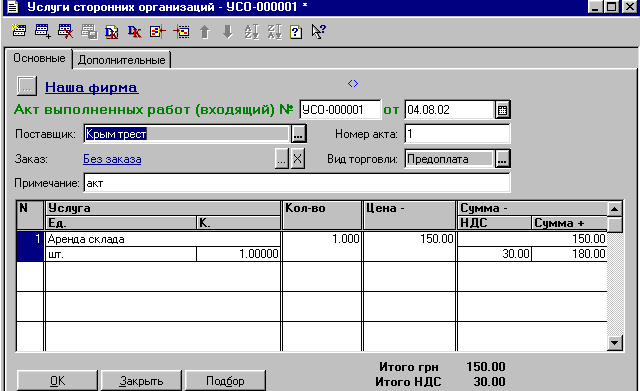Click the icon with right-pointing red arrow
This screenshot has width=640, height=391.
pyautogui.click(x=181, y=31)
